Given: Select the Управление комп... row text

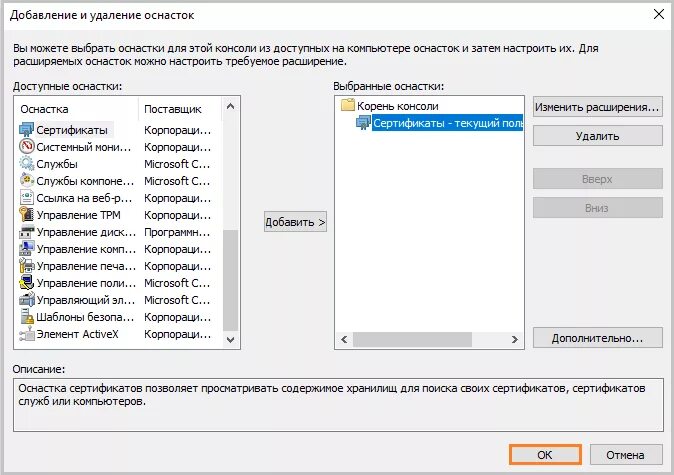Looking at the screenshot, I should 86,249.
